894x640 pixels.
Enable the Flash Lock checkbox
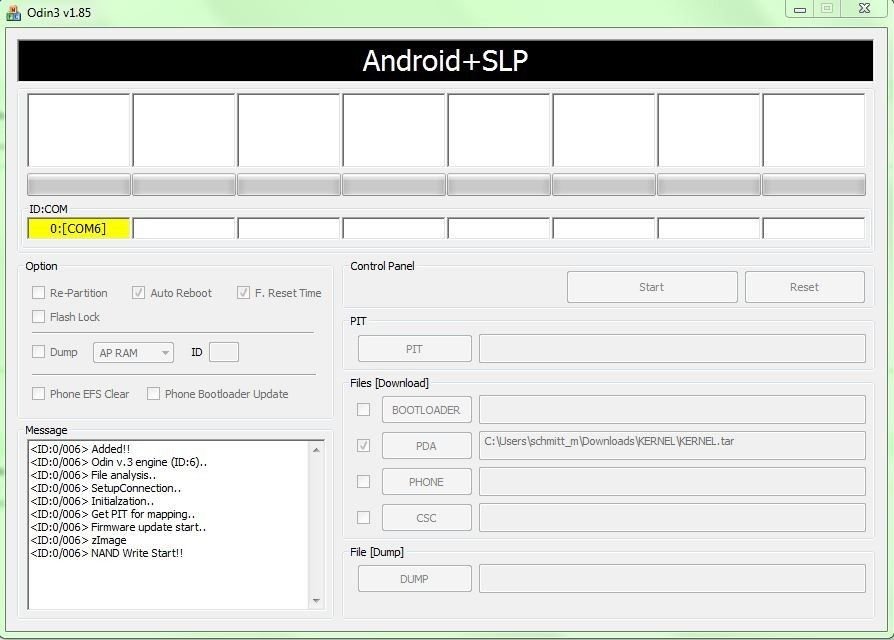pos(38,317)
